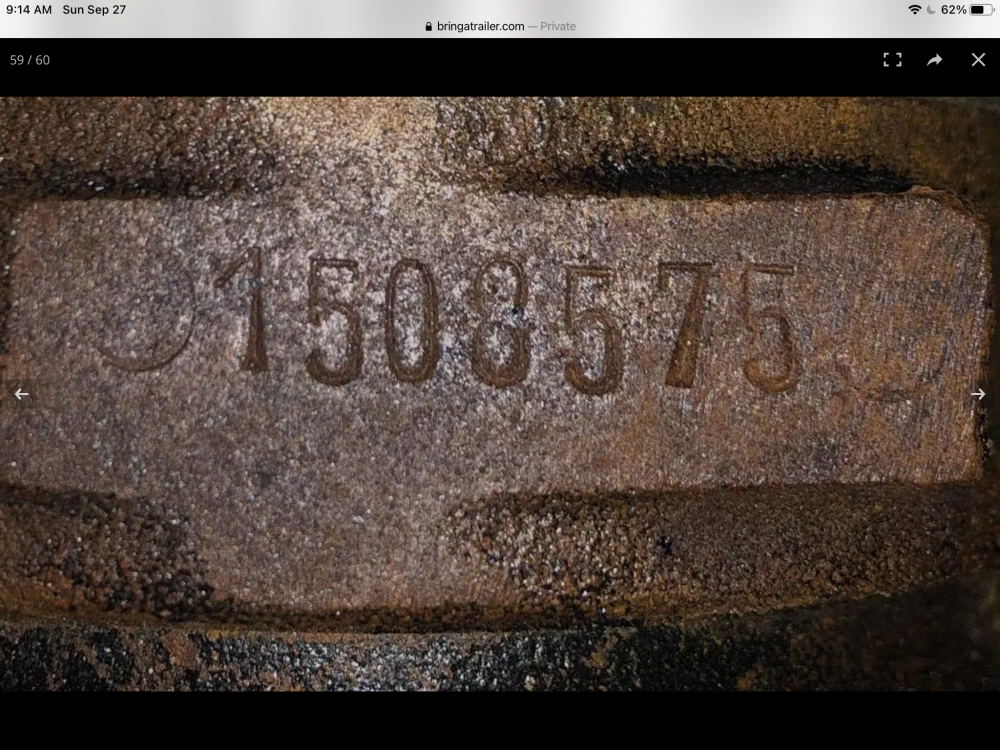Open the stamped number photo

[500, 393]
